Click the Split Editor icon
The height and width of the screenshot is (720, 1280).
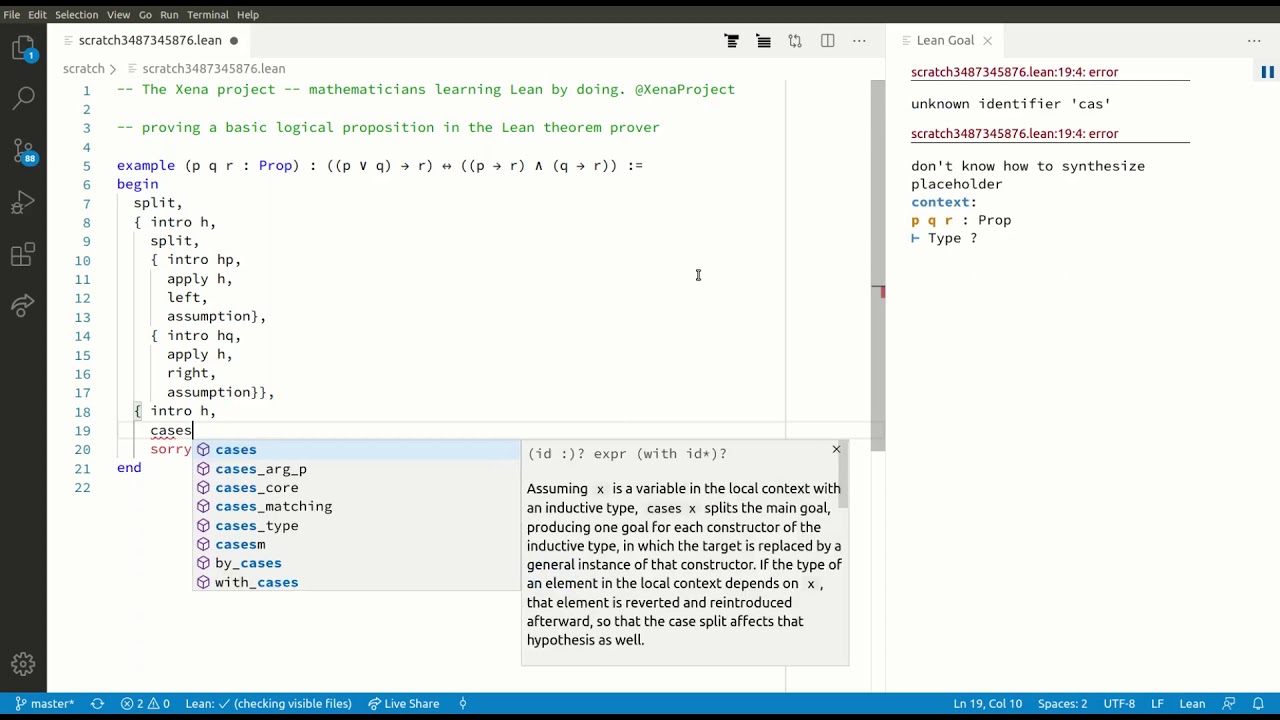(x=827, y=41)
